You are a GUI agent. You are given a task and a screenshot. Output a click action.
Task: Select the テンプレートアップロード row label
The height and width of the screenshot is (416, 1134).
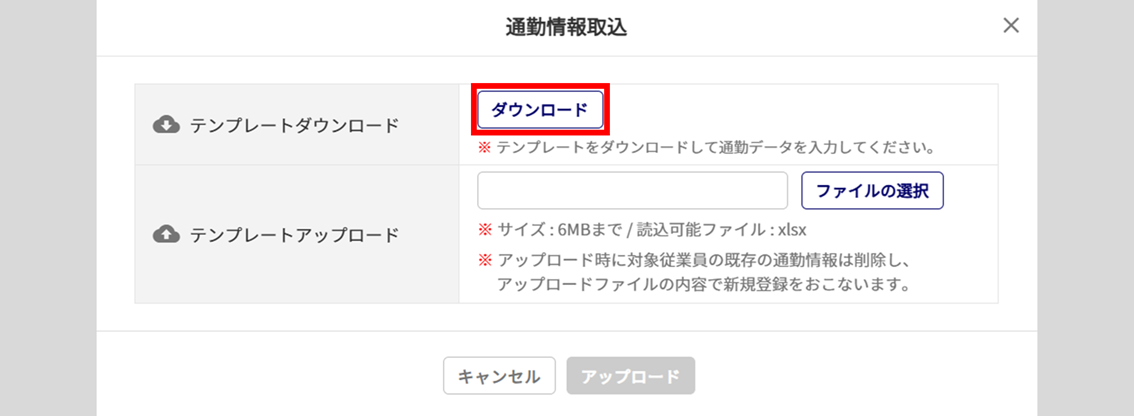pyautogui.click(x=294, y=235)
